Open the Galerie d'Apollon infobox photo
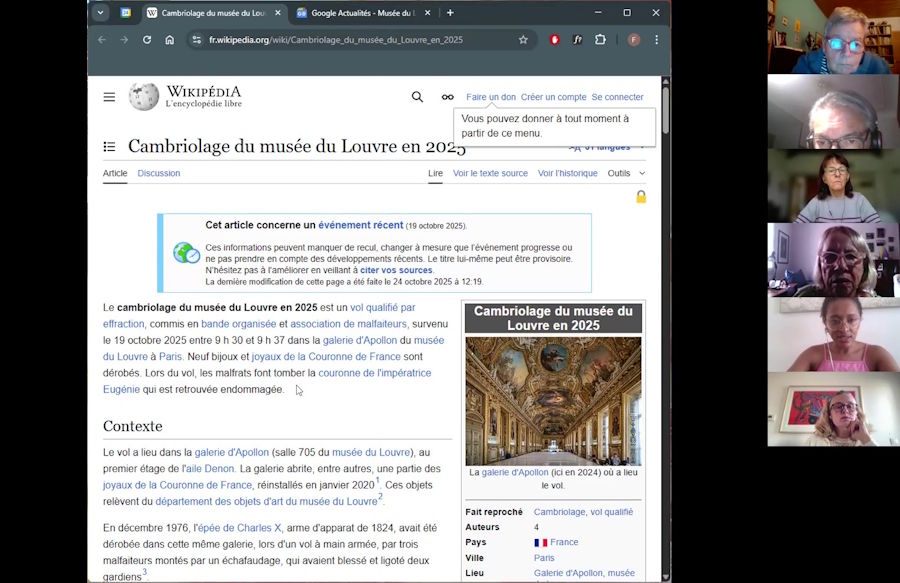The image size is (900, 583). [x=553, y=400]
